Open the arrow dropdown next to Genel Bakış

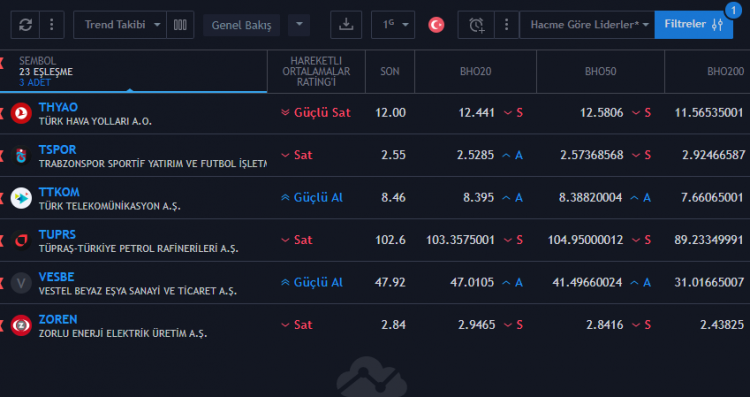click(299, 24)
